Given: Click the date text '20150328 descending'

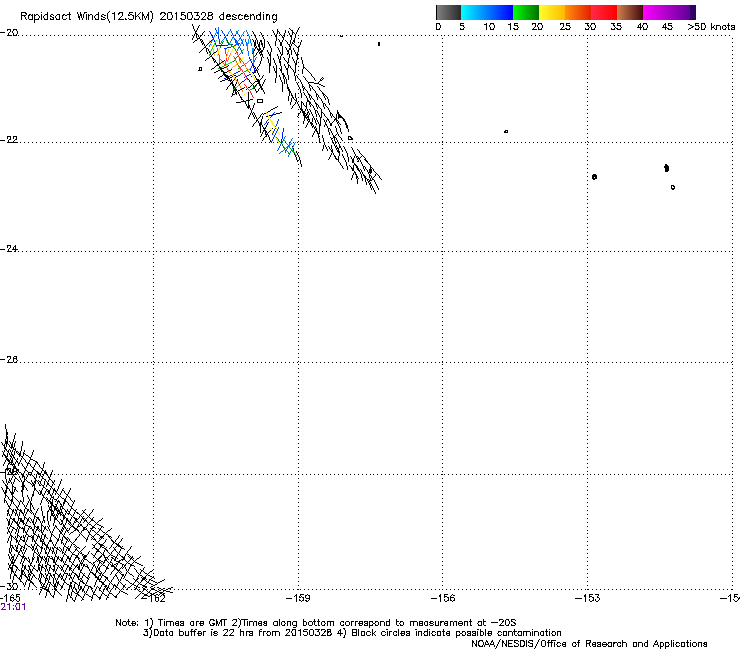Looking at the screenshot, I should coord(219,17).
